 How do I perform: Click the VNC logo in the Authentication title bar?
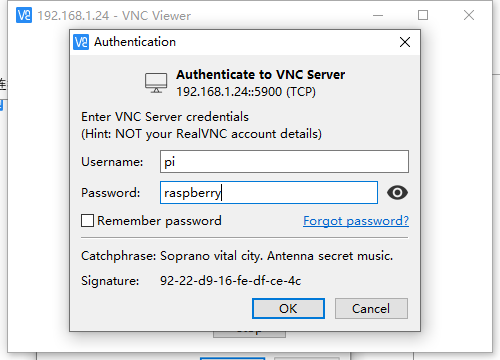point(81,42)
